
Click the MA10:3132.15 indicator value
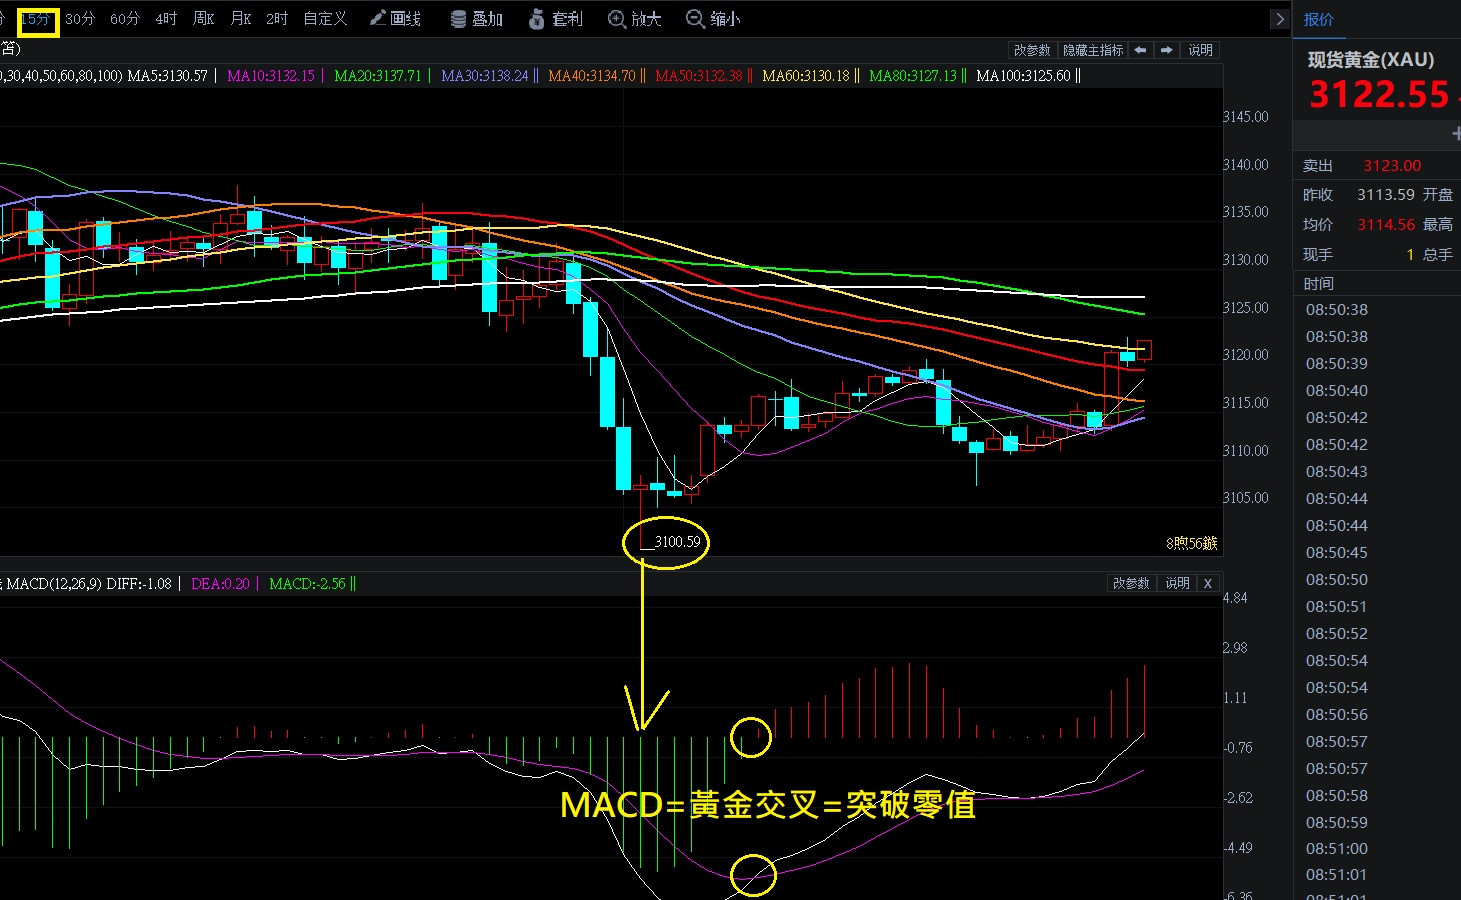(271, 76)
